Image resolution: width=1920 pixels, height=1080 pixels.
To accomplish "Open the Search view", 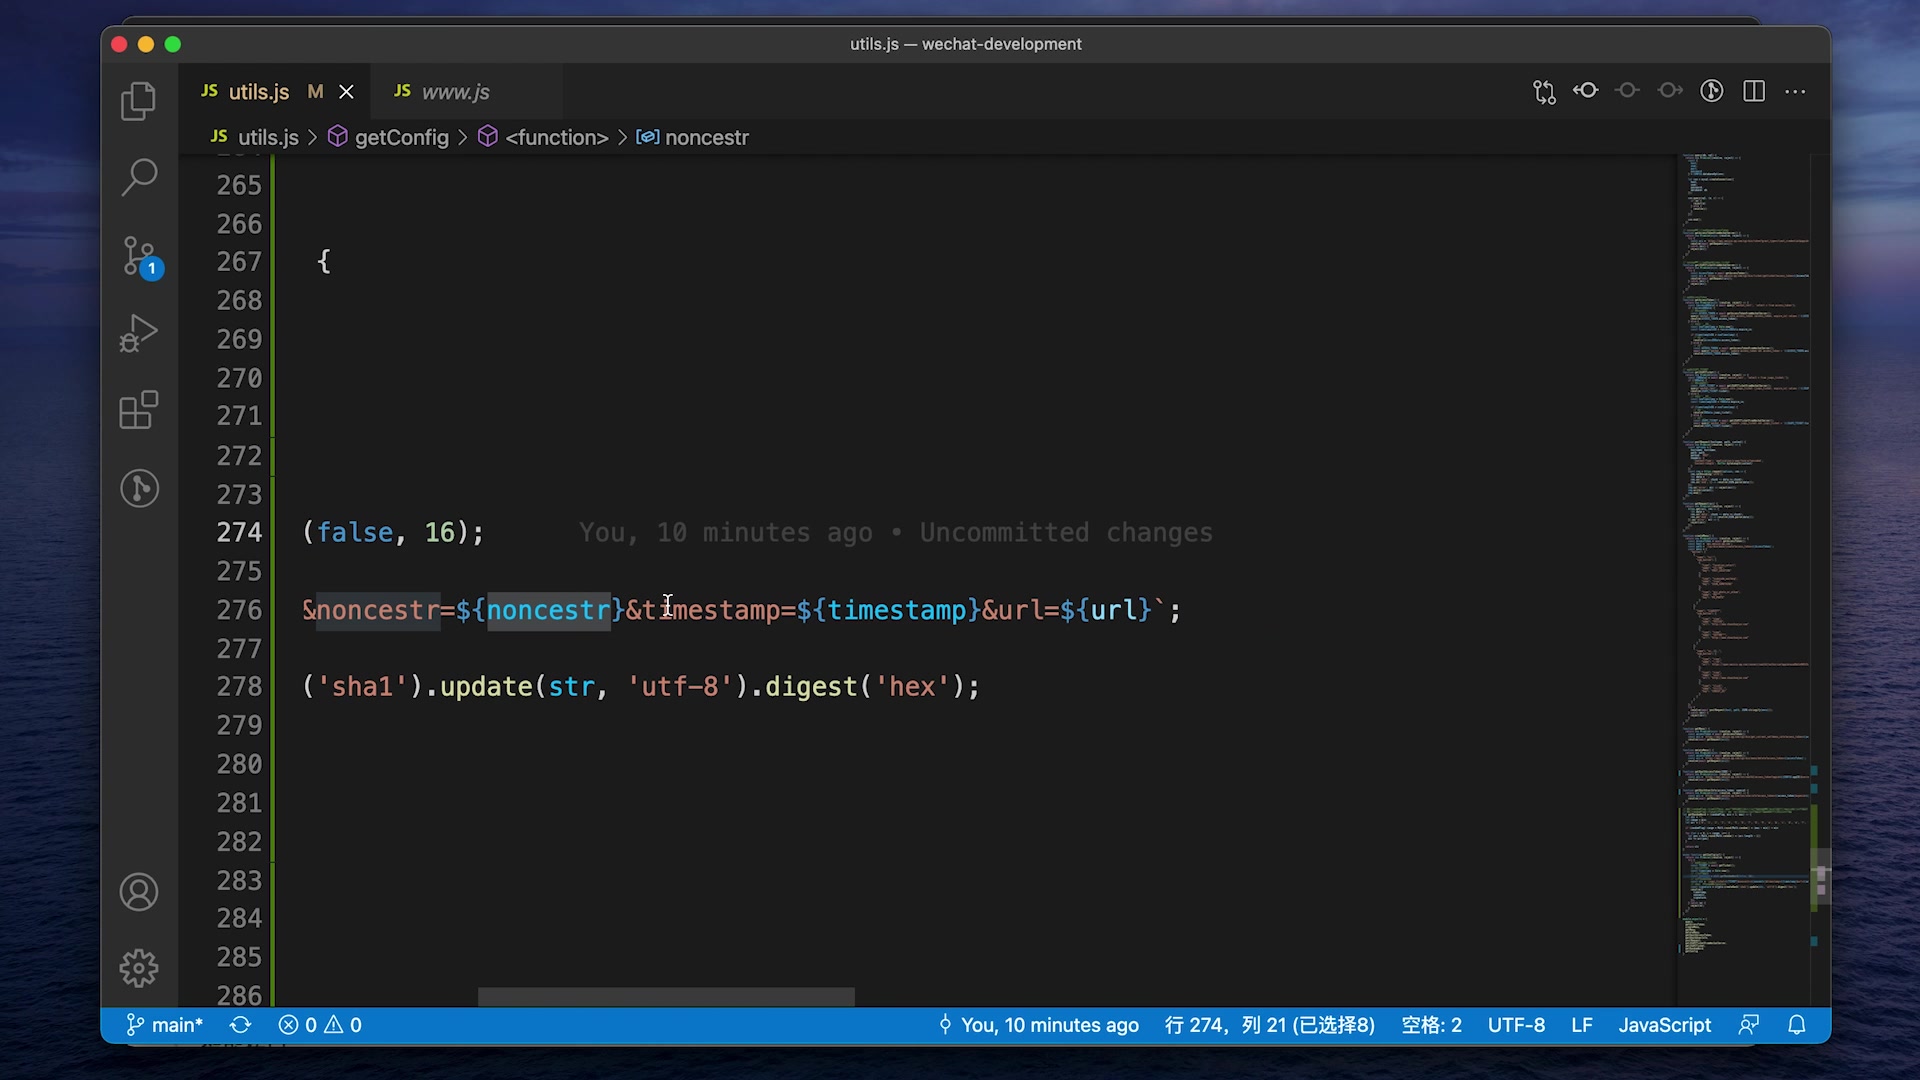I will tap(139, 178).
